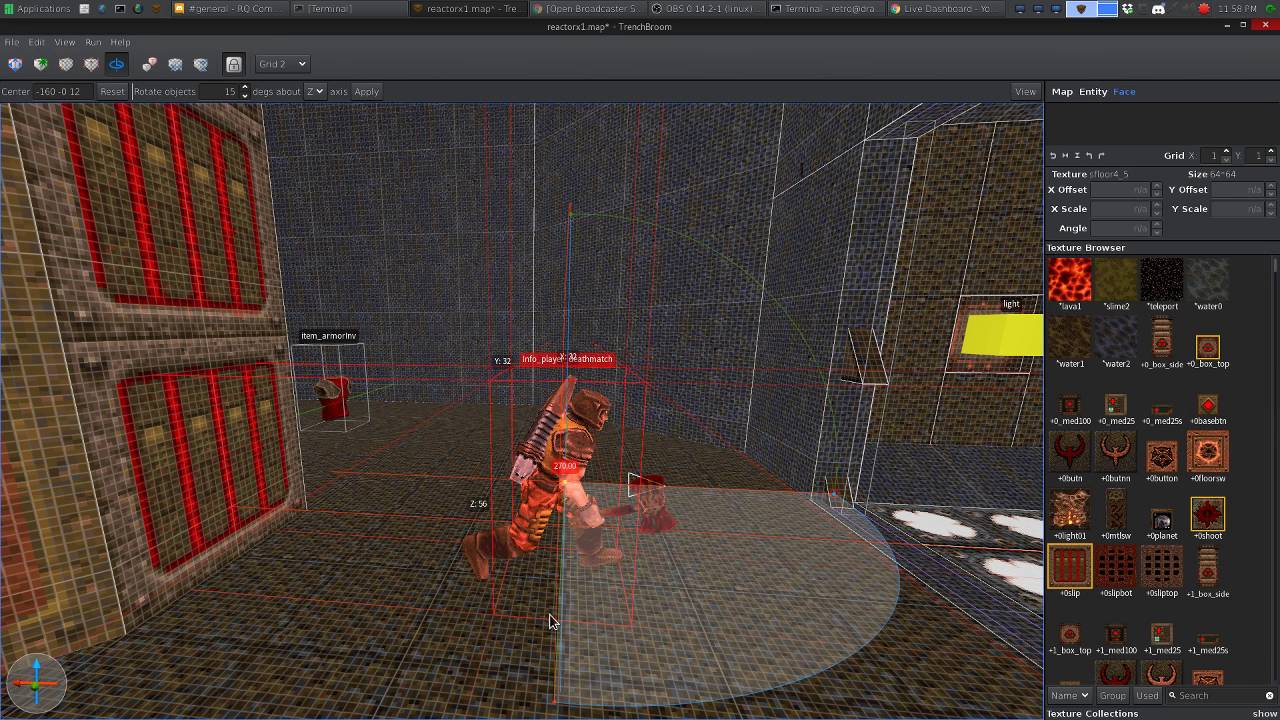Click Apply to rotate objects
1280x720 pixels.
click(366, 91)
